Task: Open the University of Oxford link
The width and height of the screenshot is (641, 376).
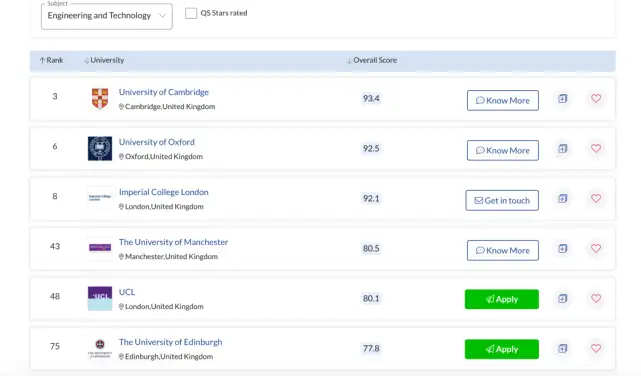Action: coord(157,142)
